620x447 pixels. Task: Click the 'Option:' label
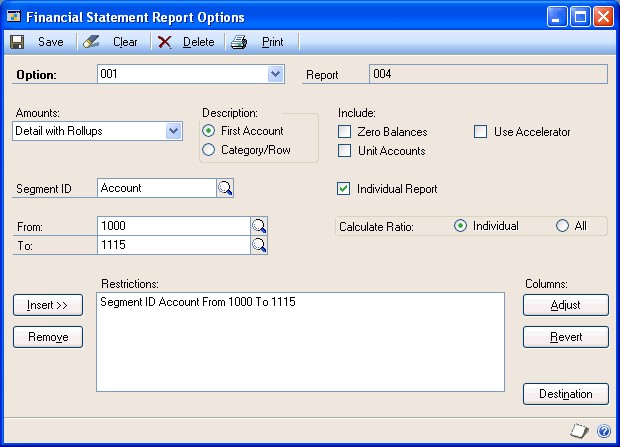pos(36,75)
